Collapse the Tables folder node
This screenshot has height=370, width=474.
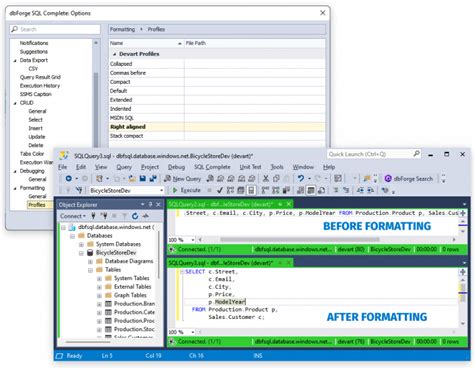coord(90,270)
